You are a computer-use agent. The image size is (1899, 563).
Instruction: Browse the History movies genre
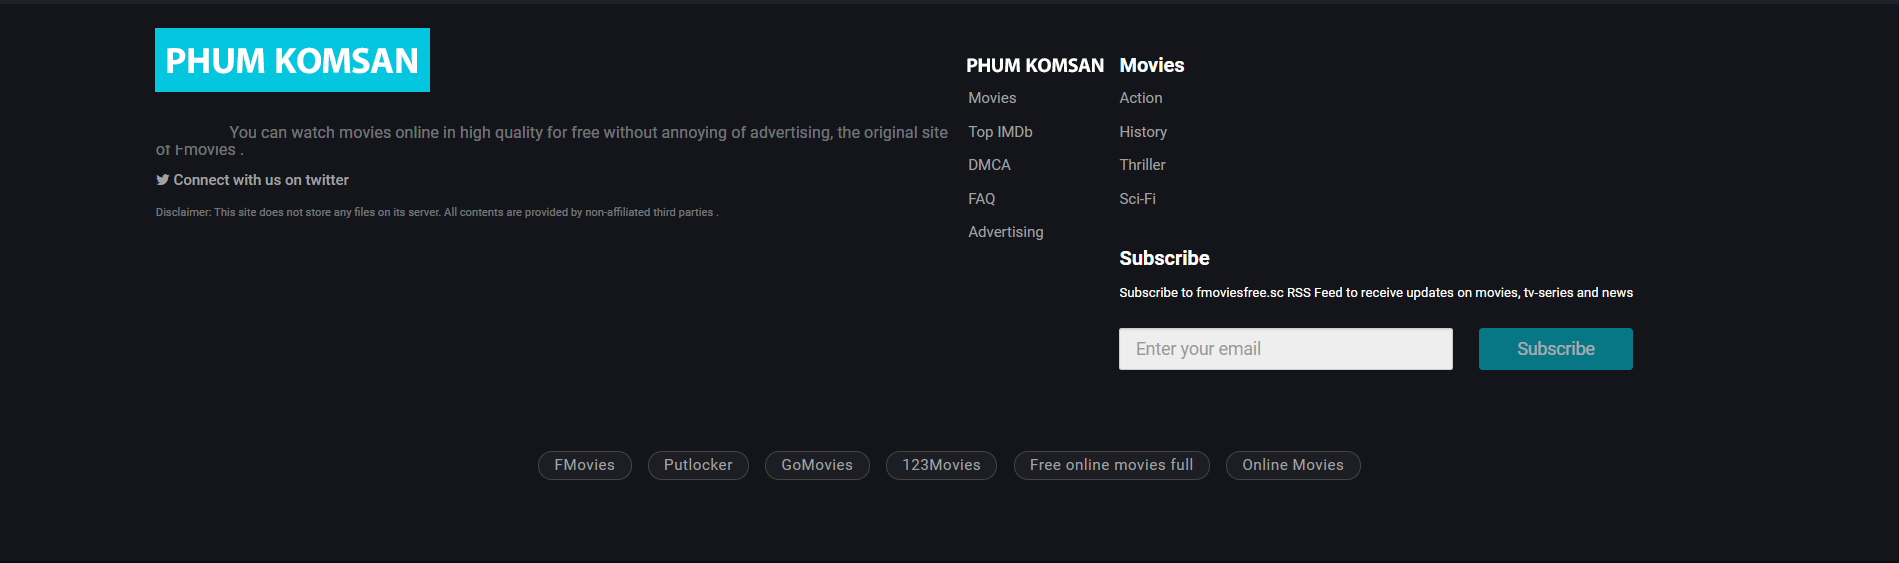tap(1142, 132)
